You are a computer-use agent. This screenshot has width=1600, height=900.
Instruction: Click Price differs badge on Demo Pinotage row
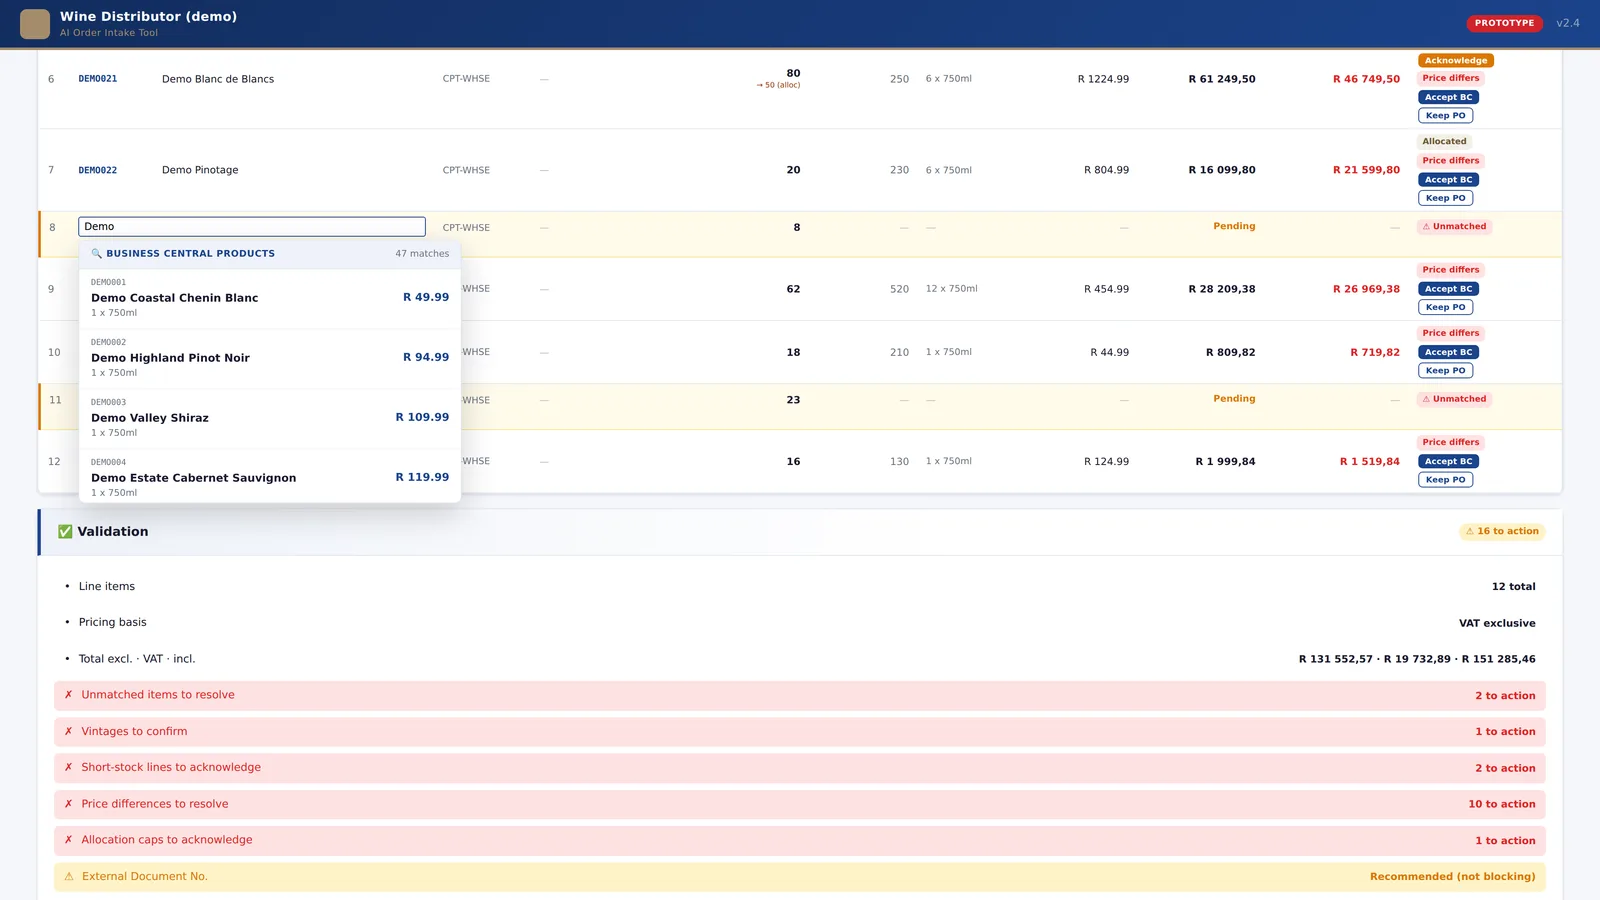point(1451,161)
